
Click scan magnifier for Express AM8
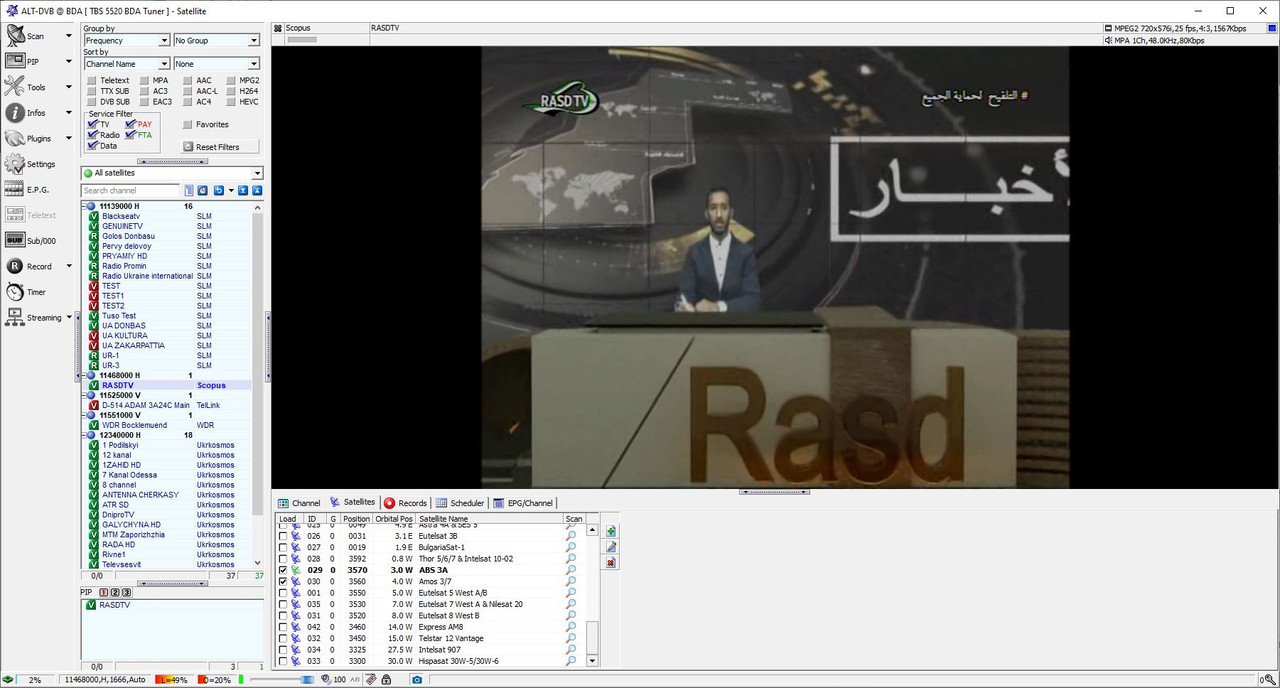571,627
